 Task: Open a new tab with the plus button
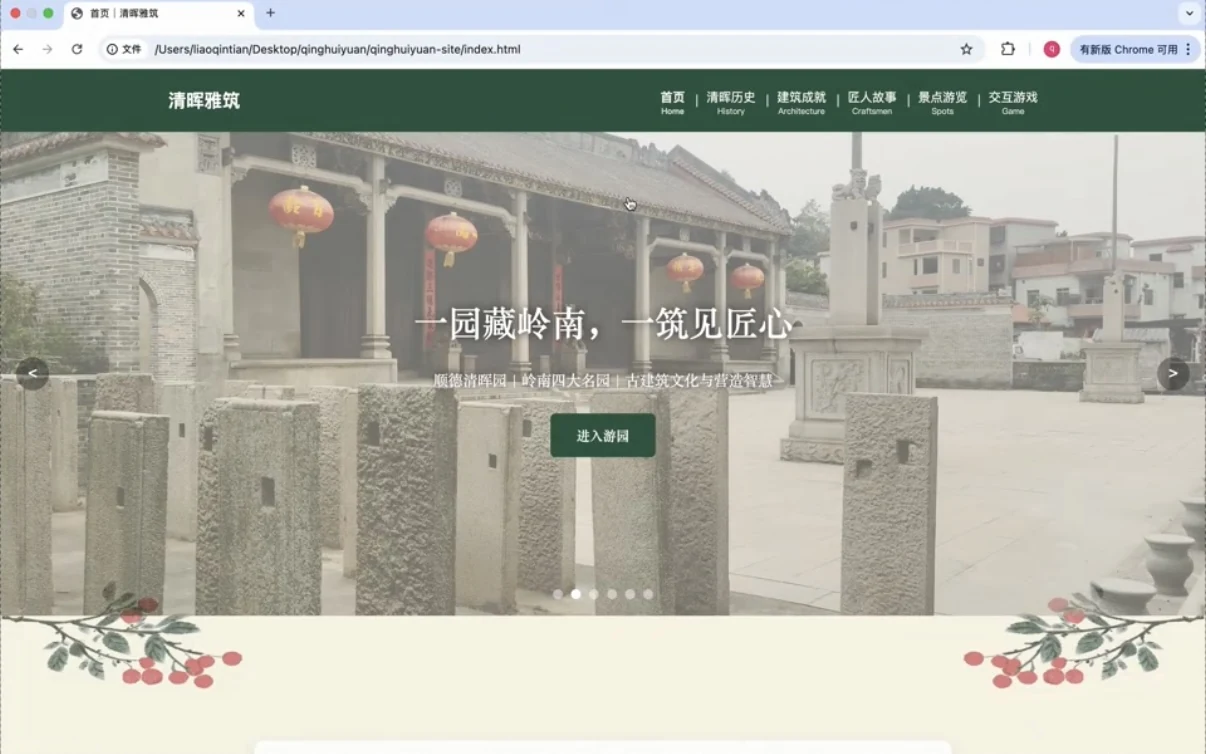click(x=270, y=13)
